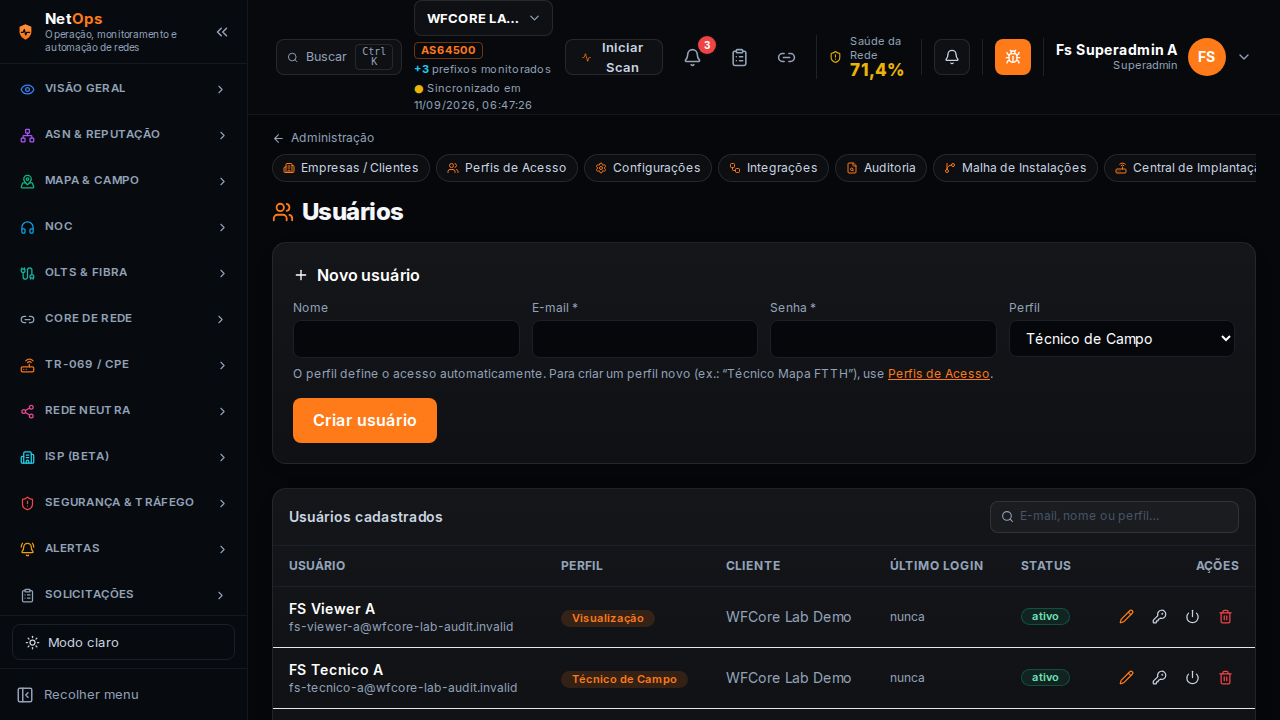Open the Configurações tab
Image resolution: width=1280 pixels, height=720 pixels.
[648, 168]
